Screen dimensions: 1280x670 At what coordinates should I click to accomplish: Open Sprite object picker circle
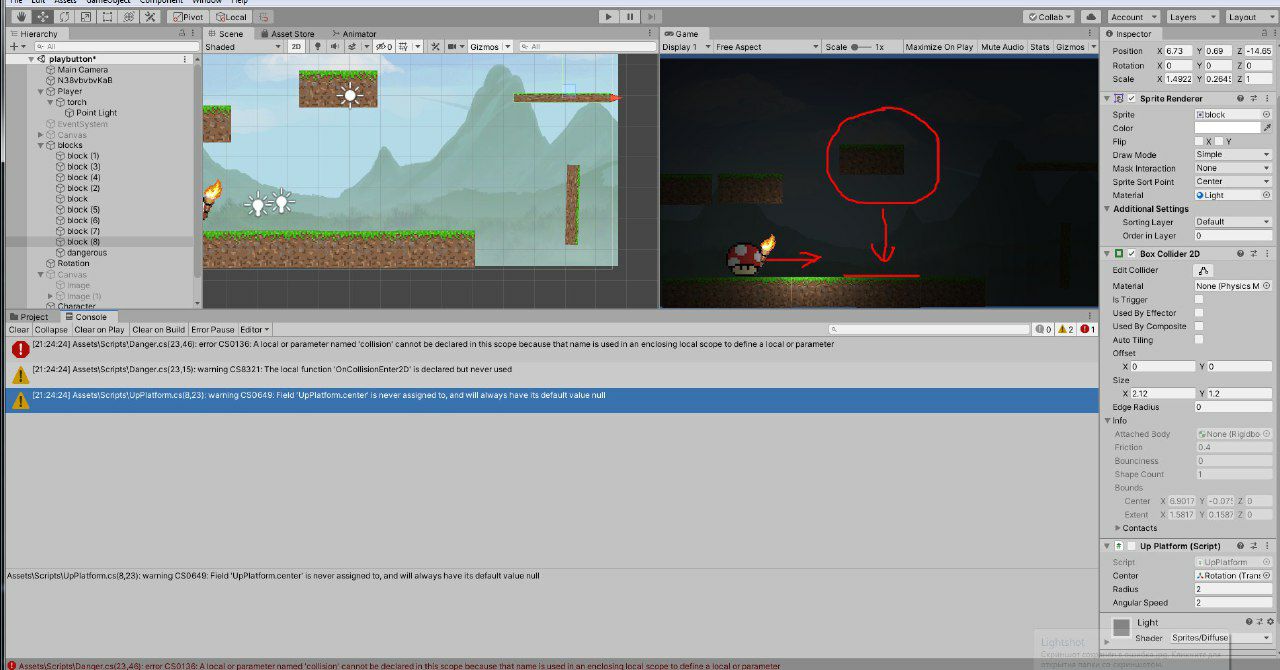point(1266,115)
